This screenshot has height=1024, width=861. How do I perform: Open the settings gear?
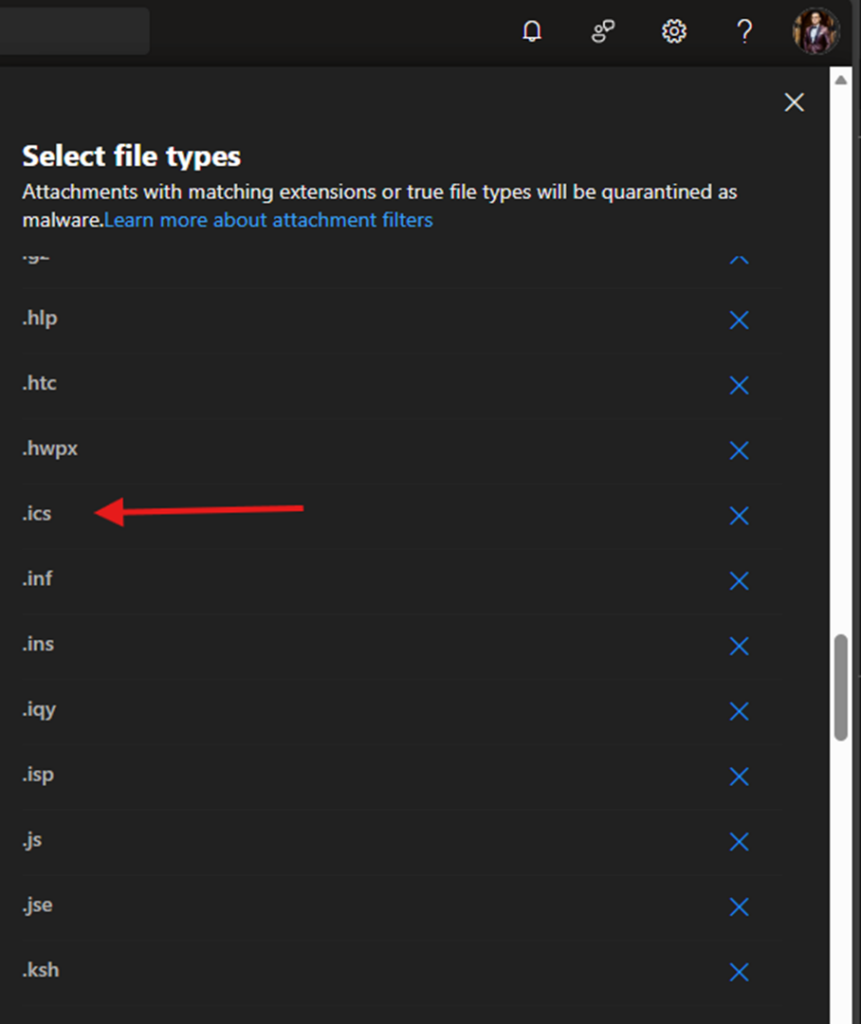tap(674, 32)
